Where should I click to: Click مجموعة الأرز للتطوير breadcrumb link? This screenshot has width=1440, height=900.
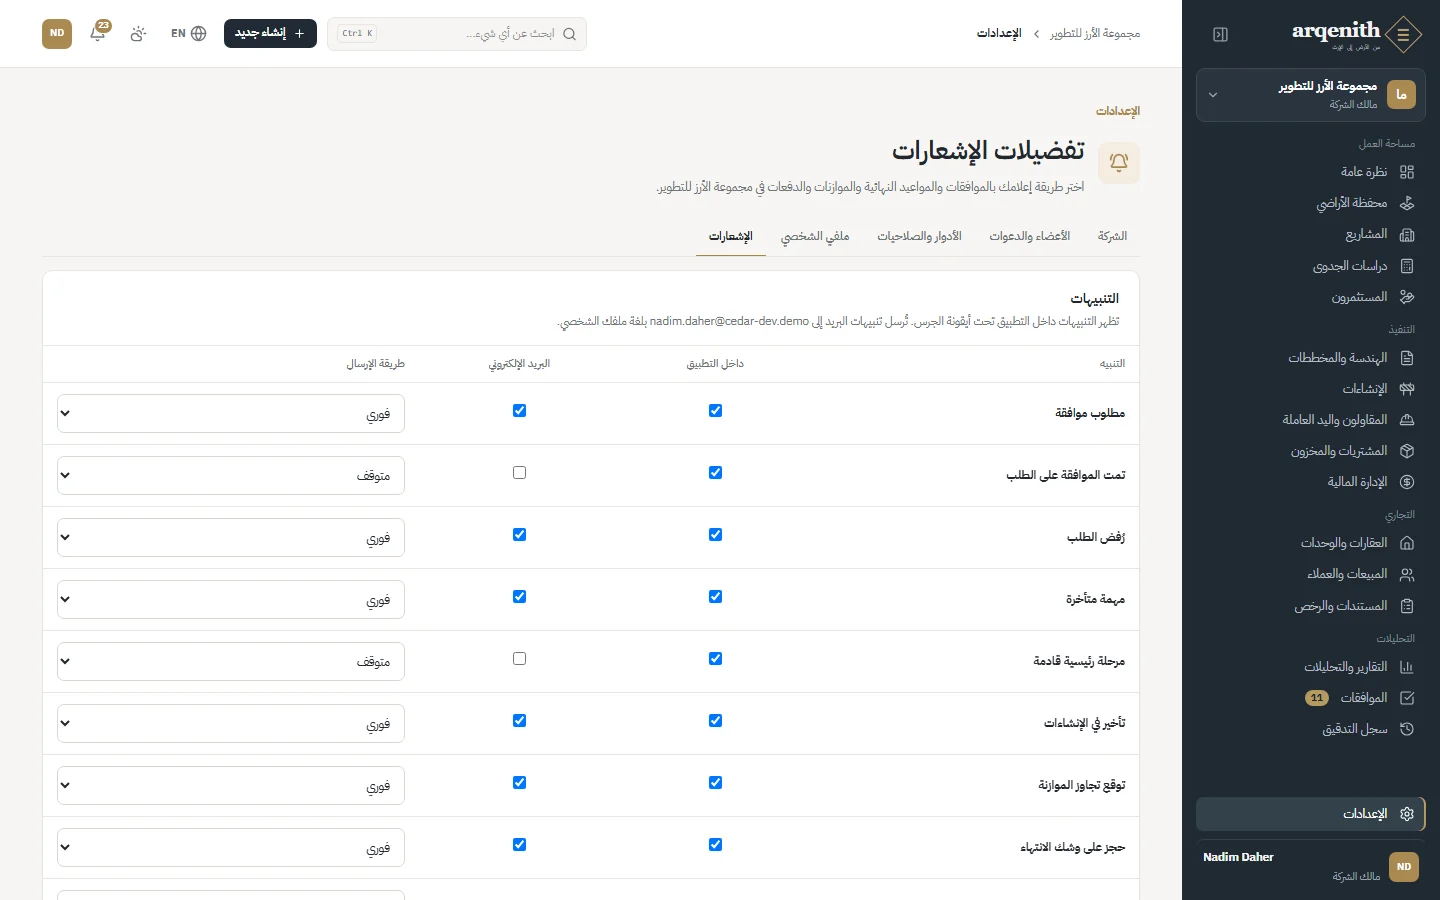[x=1095, y=33]
